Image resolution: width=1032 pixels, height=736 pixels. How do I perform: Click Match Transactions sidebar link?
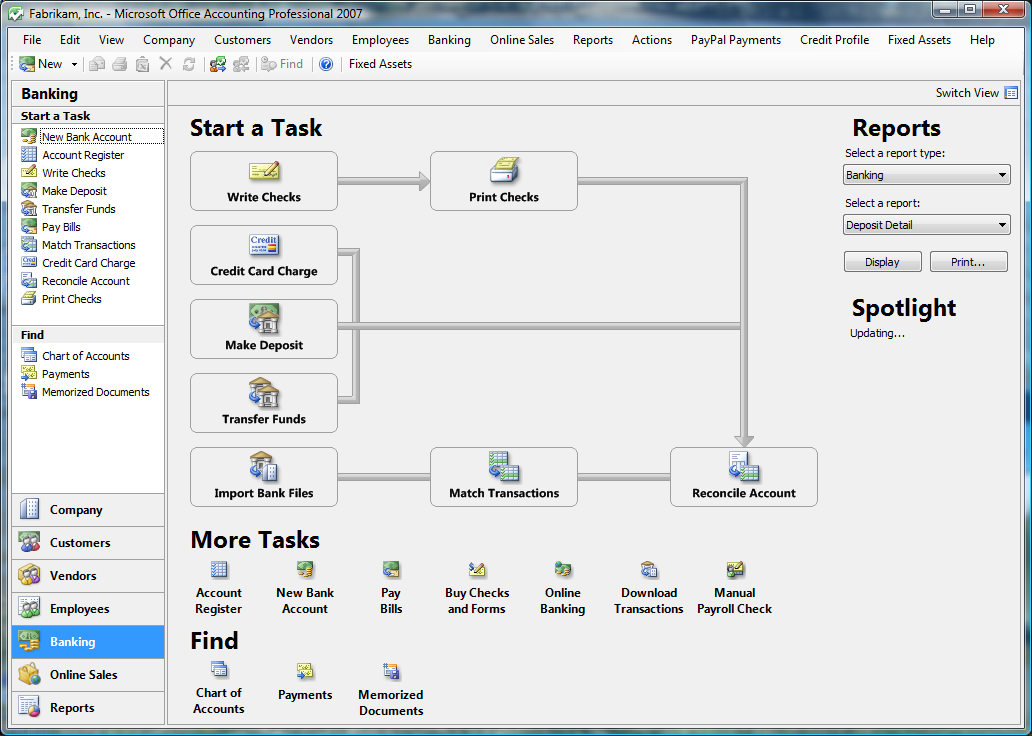coord(89,245)
